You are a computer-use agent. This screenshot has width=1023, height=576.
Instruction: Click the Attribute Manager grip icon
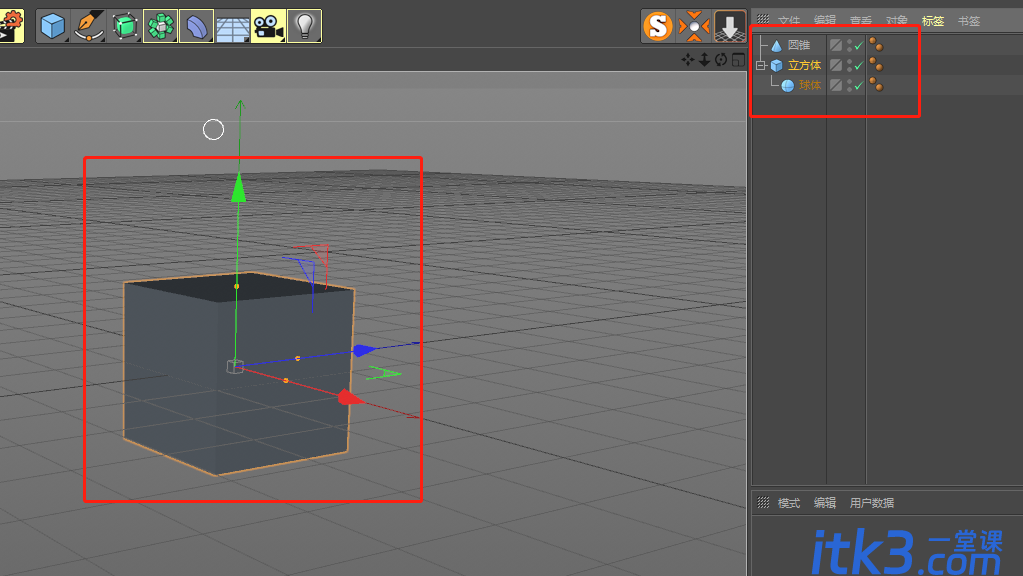763,502
